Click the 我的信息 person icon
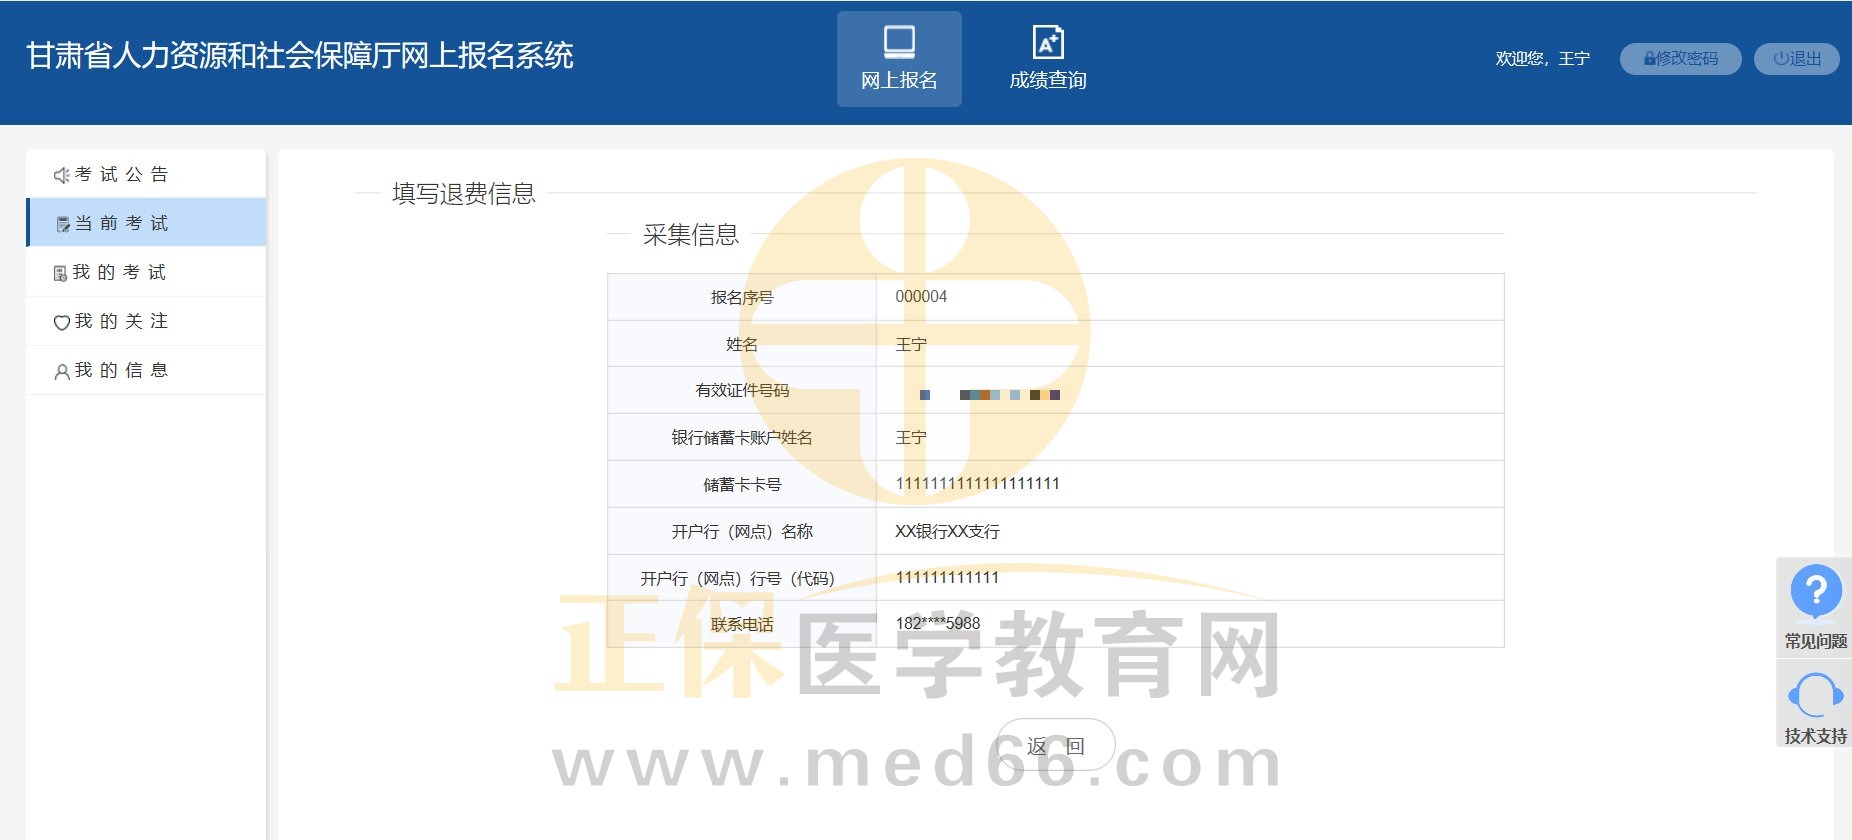The width and height of the screenshot is (1852, 840). (x=61, y=371)
